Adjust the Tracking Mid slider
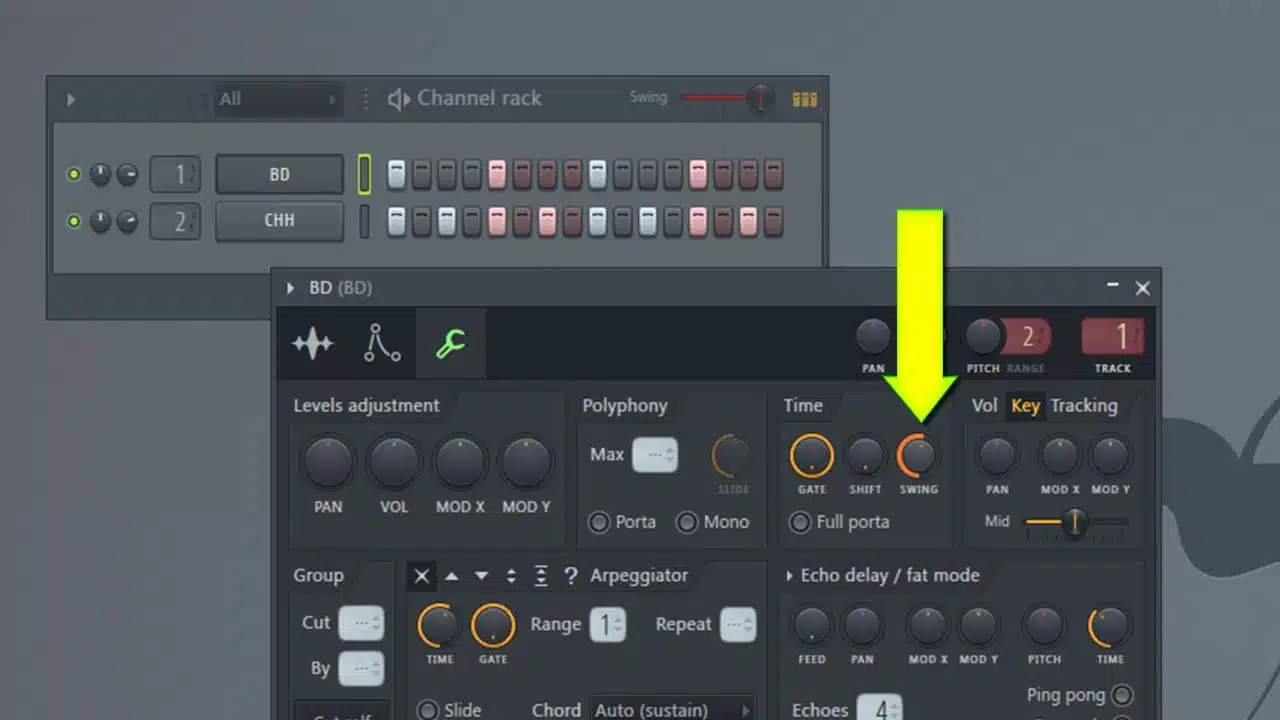The width and height of the screenshot is (1280, 720). (1076, 522)
